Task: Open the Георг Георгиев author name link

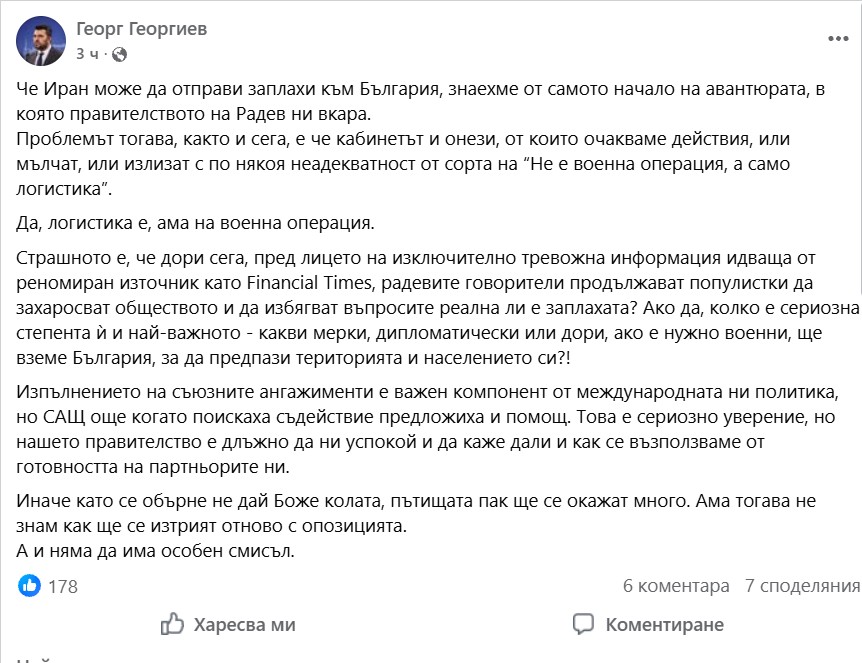Action: point(141,29)
